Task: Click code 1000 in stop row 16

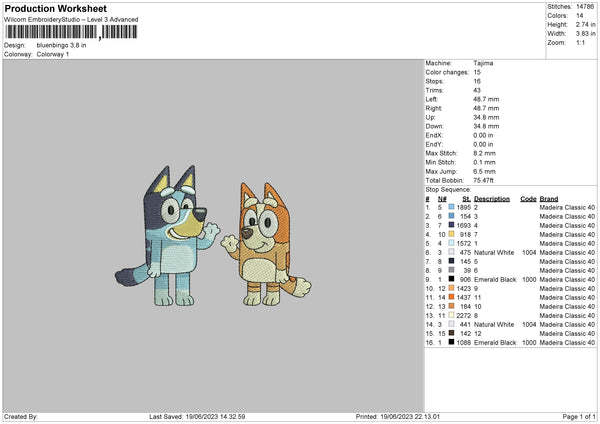Action: (x=529, y=342)
